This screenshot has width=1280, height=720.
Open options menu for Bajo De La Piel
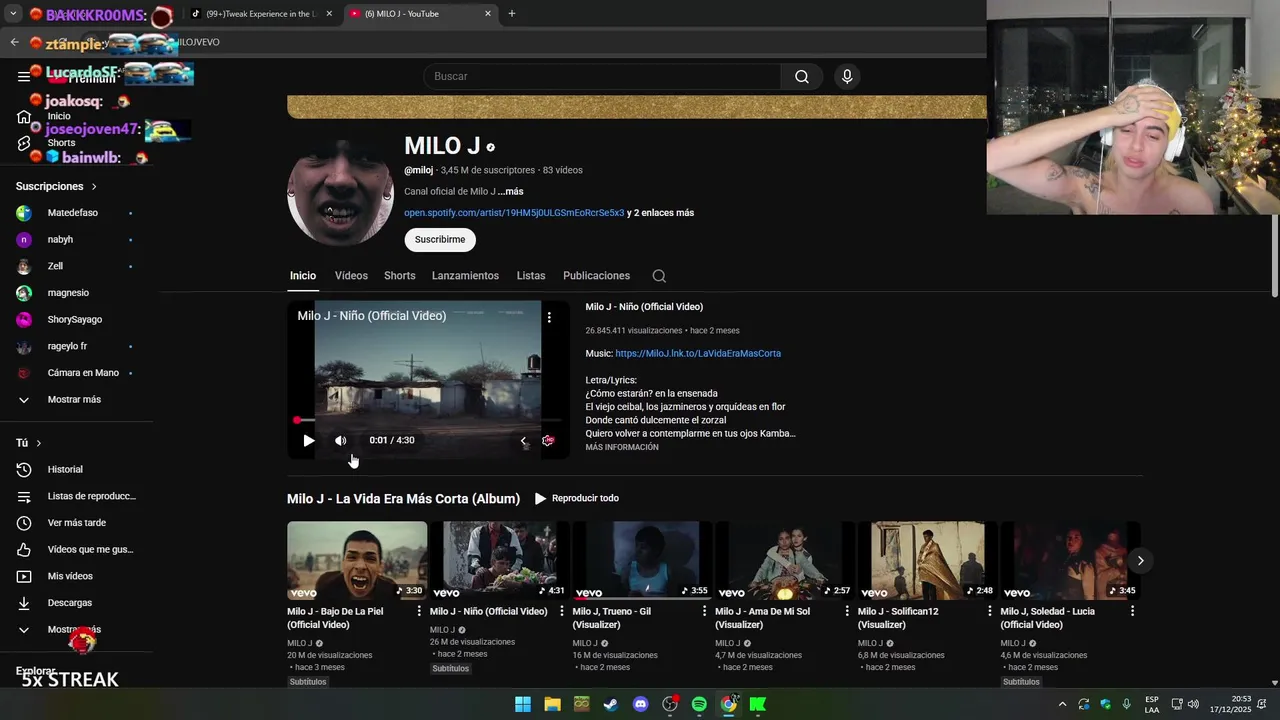419,611
